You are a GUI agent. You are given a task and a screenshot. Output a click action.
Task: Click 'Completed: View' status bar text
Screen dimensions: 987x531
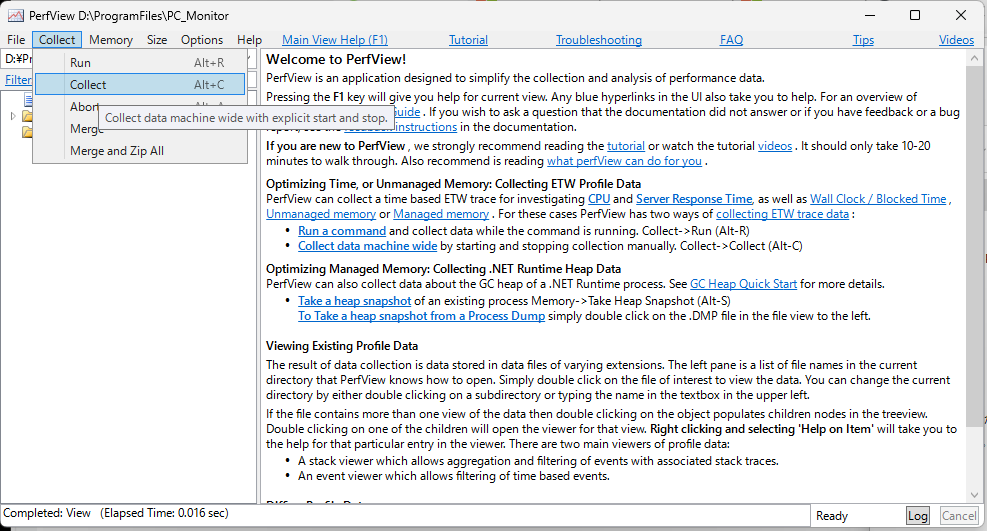[47, 513]
